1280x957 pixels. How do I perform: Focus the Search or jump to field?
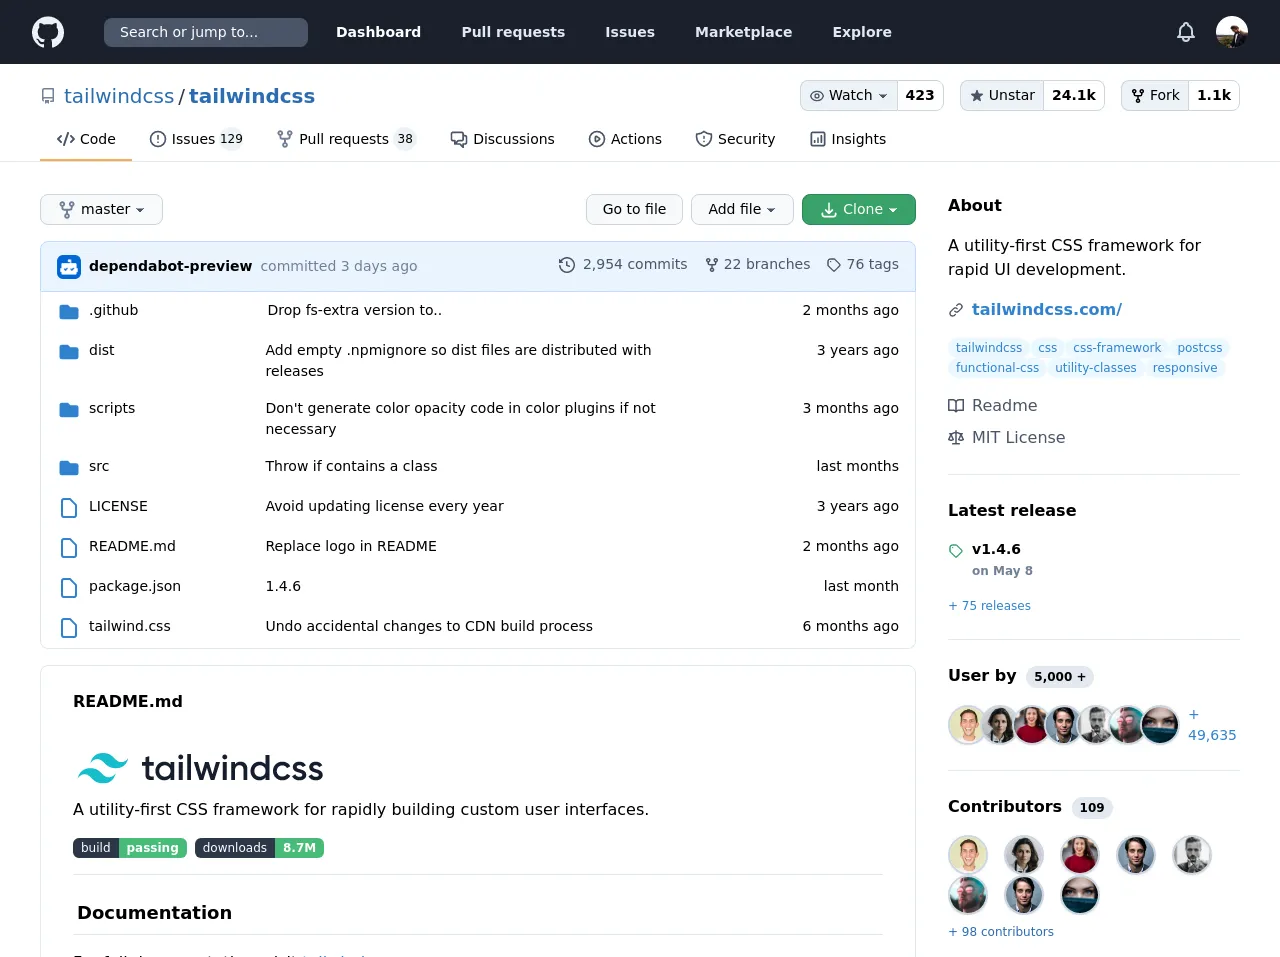(206, 32)
